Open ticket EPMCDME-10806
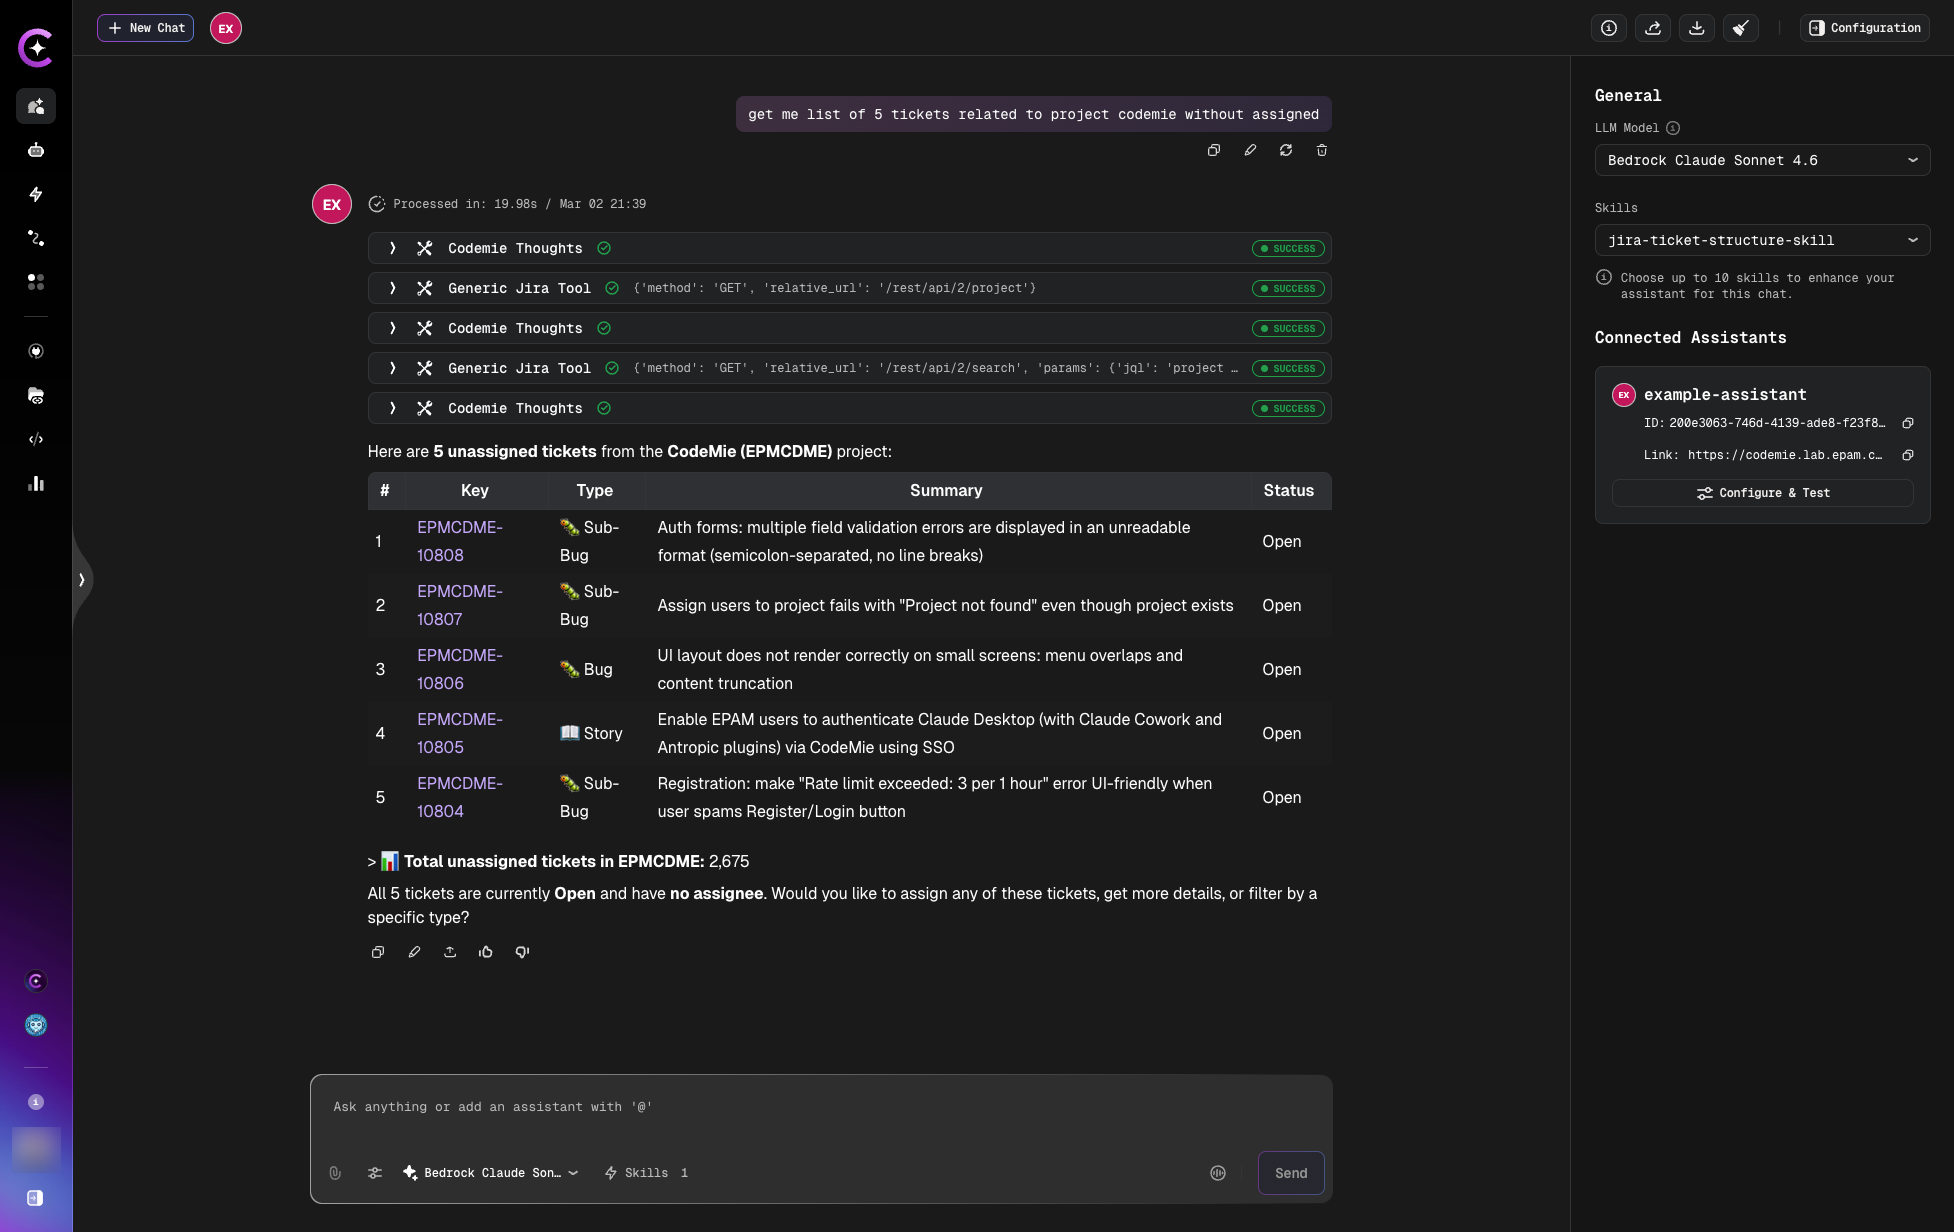 460,669
